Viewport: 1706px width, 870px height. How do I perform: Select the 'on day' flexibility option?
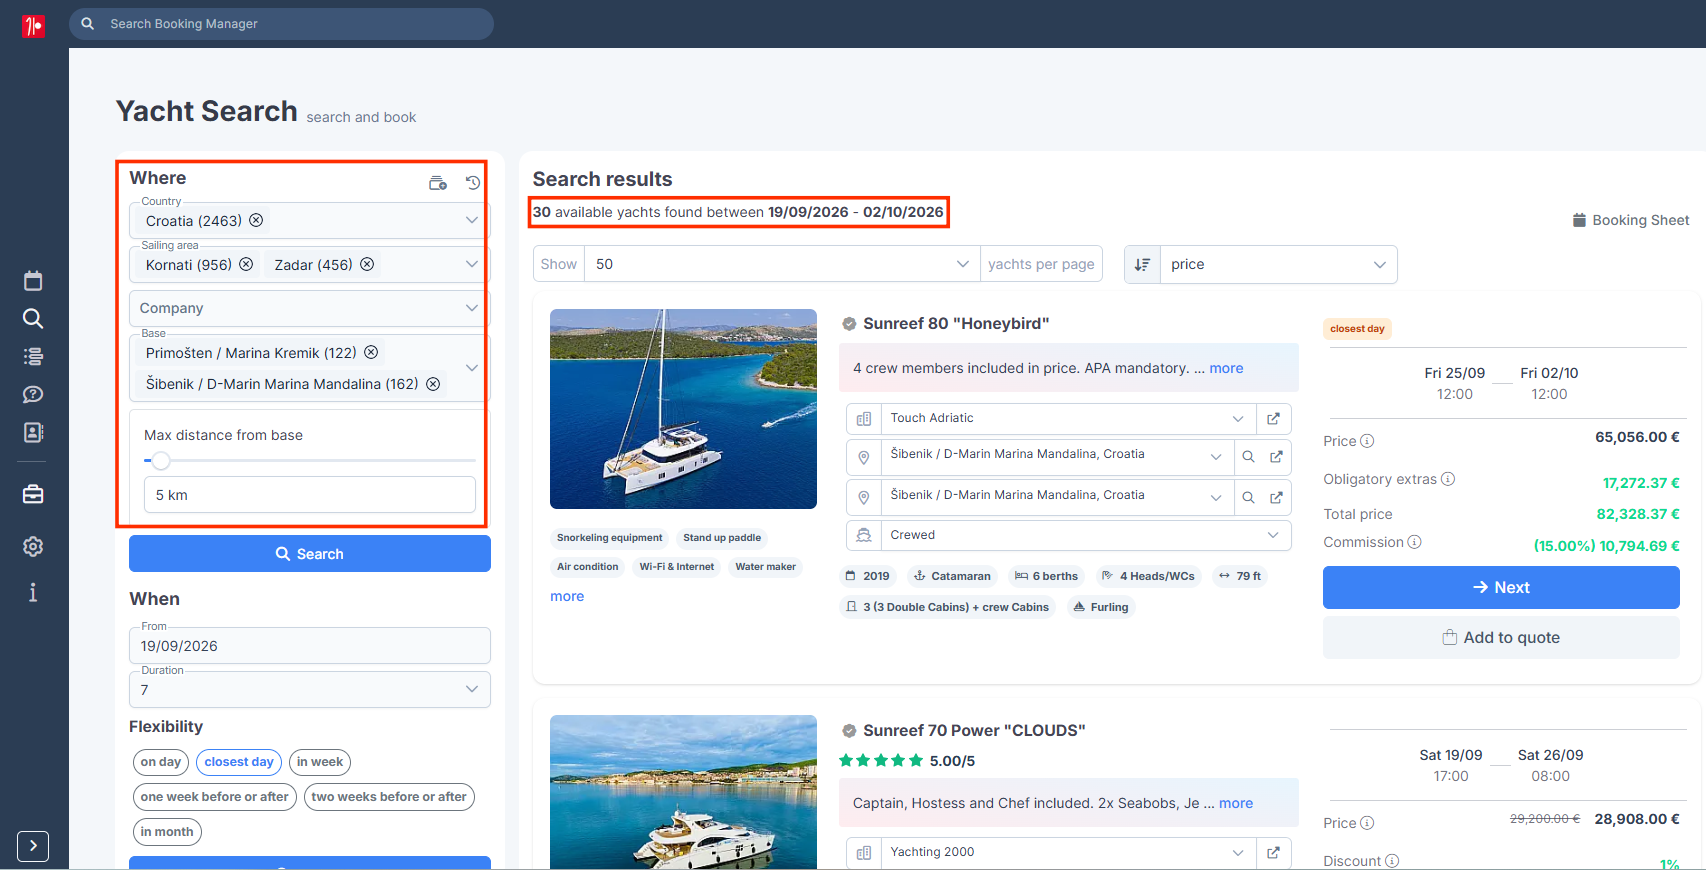click(x=161, y=762)
